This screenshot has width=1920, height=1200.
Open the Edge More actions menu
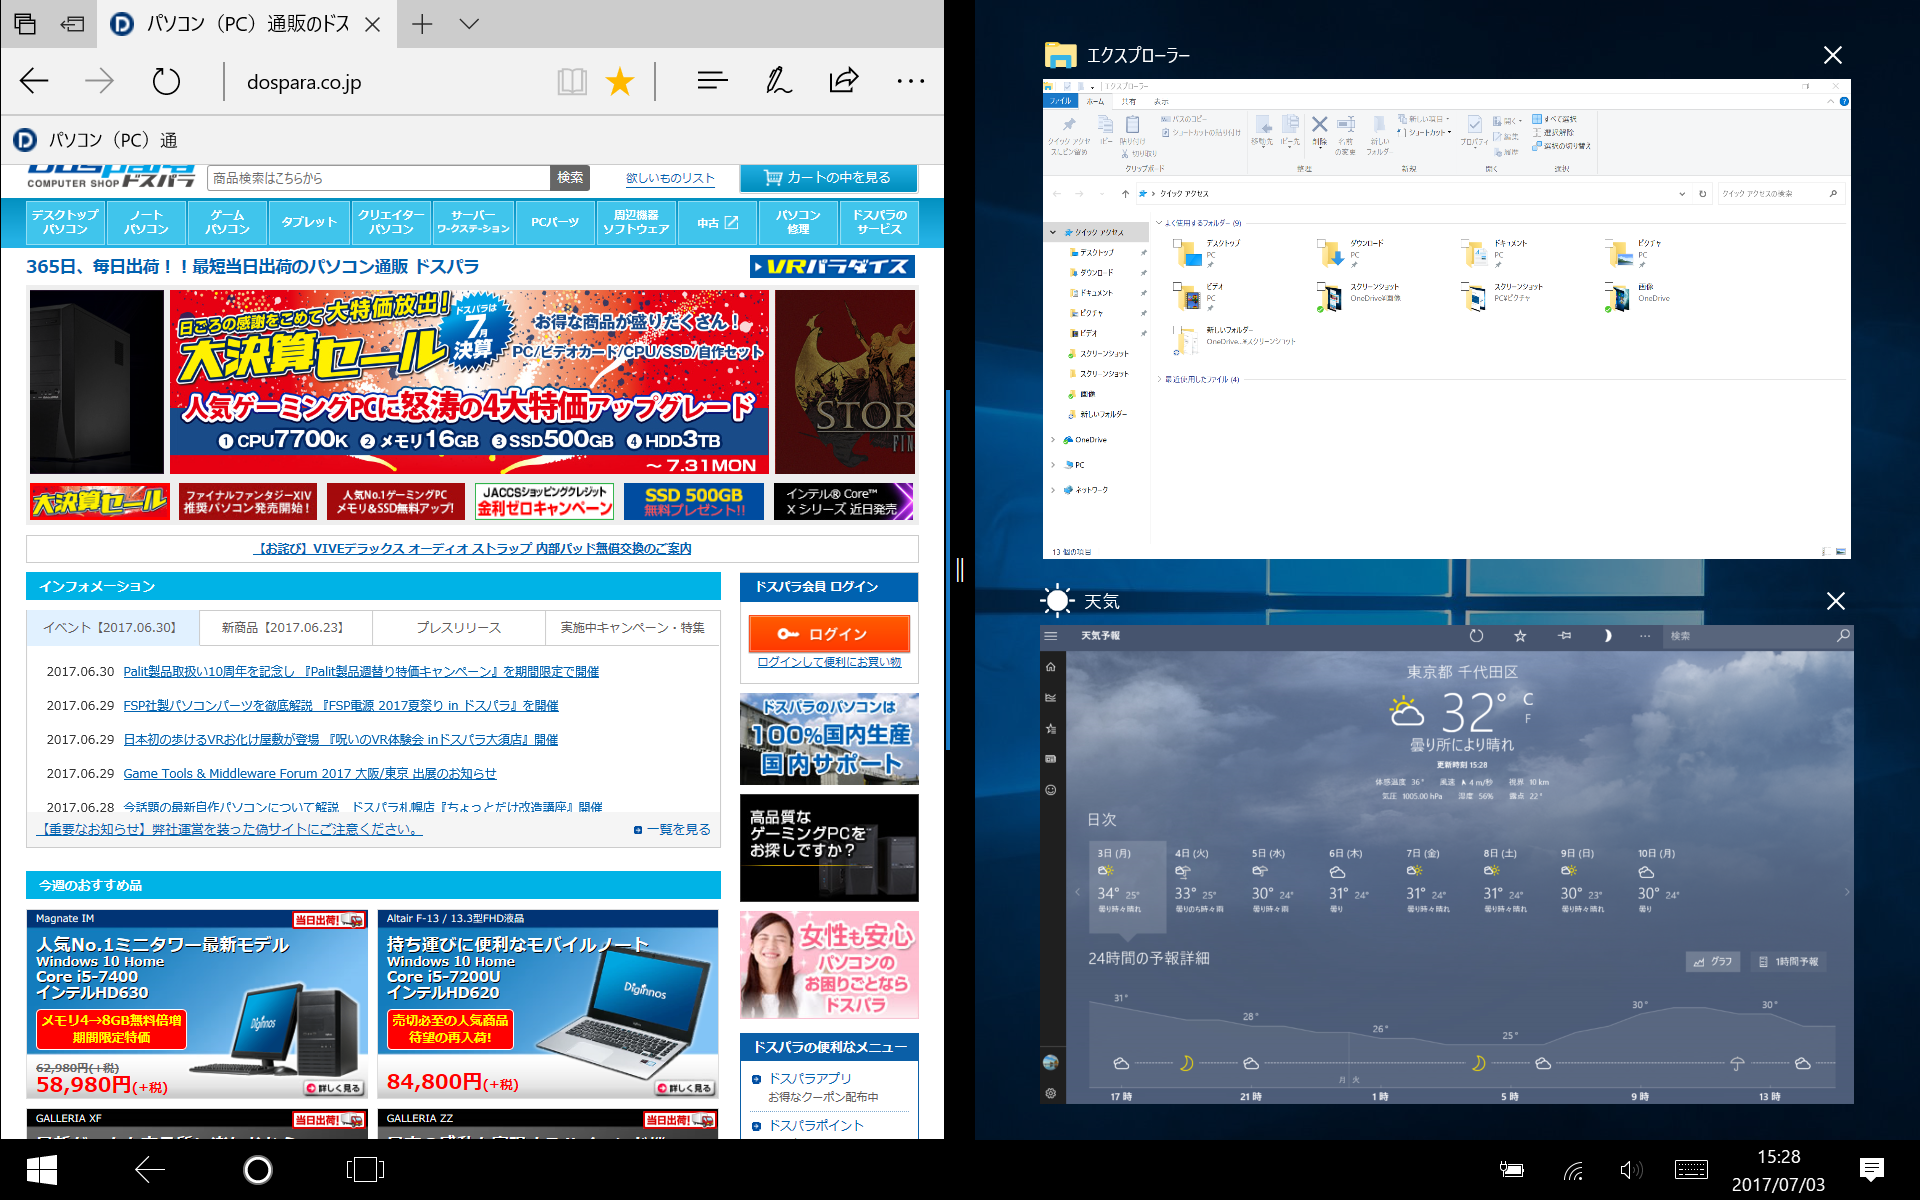[x=910, y=81]
